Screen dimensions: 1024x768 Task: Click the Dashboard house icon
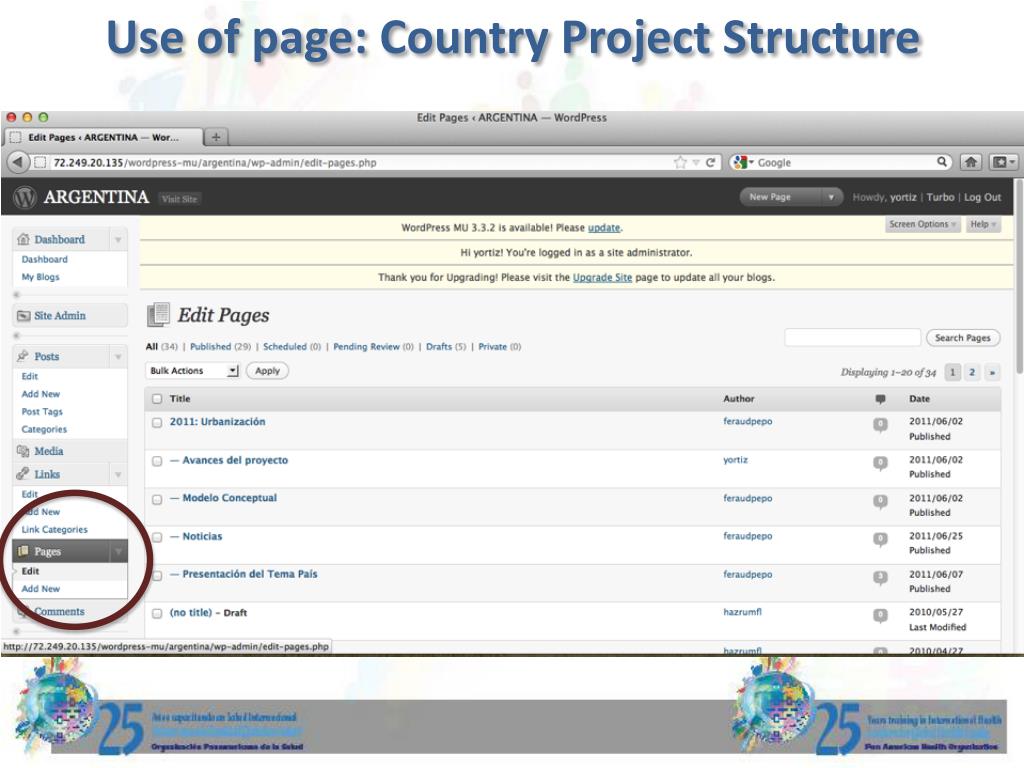coord(24,239)
